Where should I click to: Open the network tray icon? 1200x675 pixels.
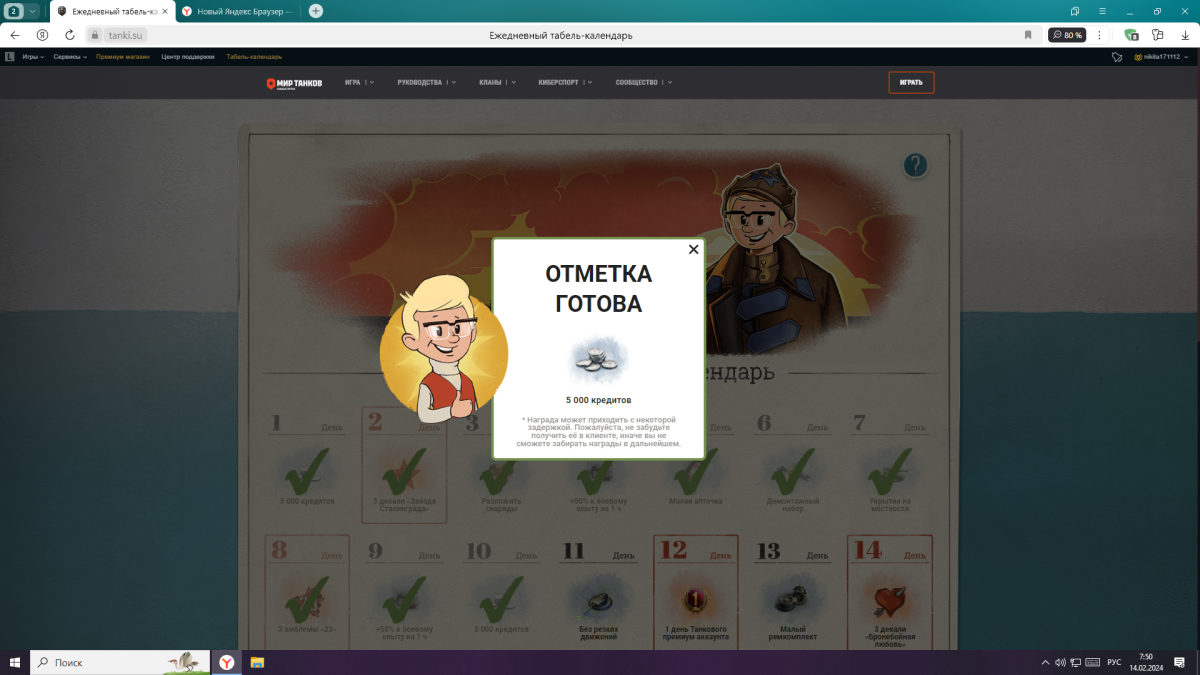click(x=1076, y=662)
